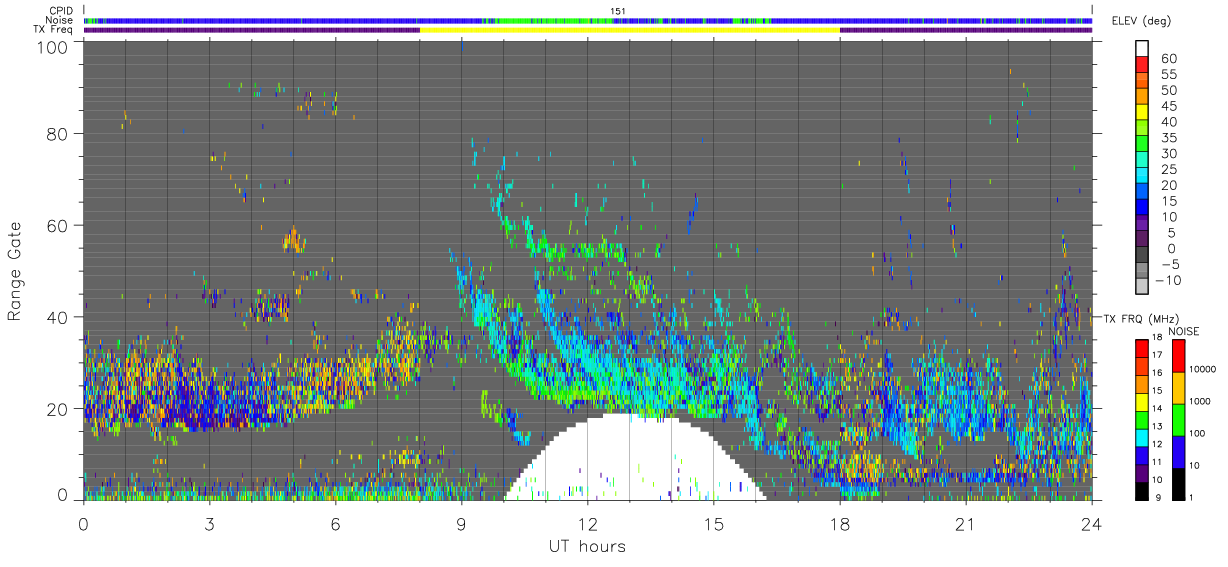The image size is (1228, 567).
Task: Click the CPID value 151
Action: [x=618, y=11]
